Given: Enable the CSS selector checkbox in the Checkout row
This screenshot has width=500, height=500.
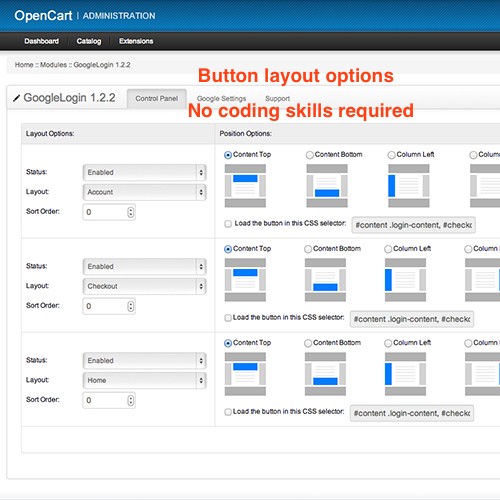Looking at the screenshot, I should point(228,318).
